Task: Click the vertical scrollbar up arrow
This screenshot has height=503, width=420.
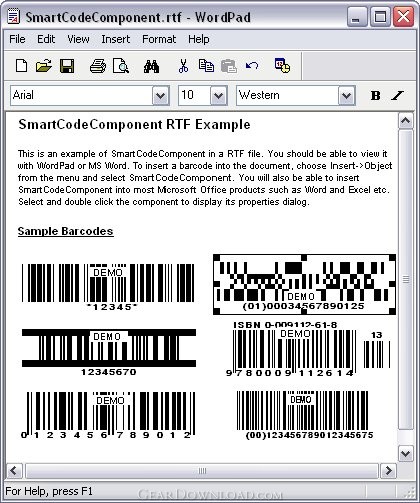Action: [406, 121]
